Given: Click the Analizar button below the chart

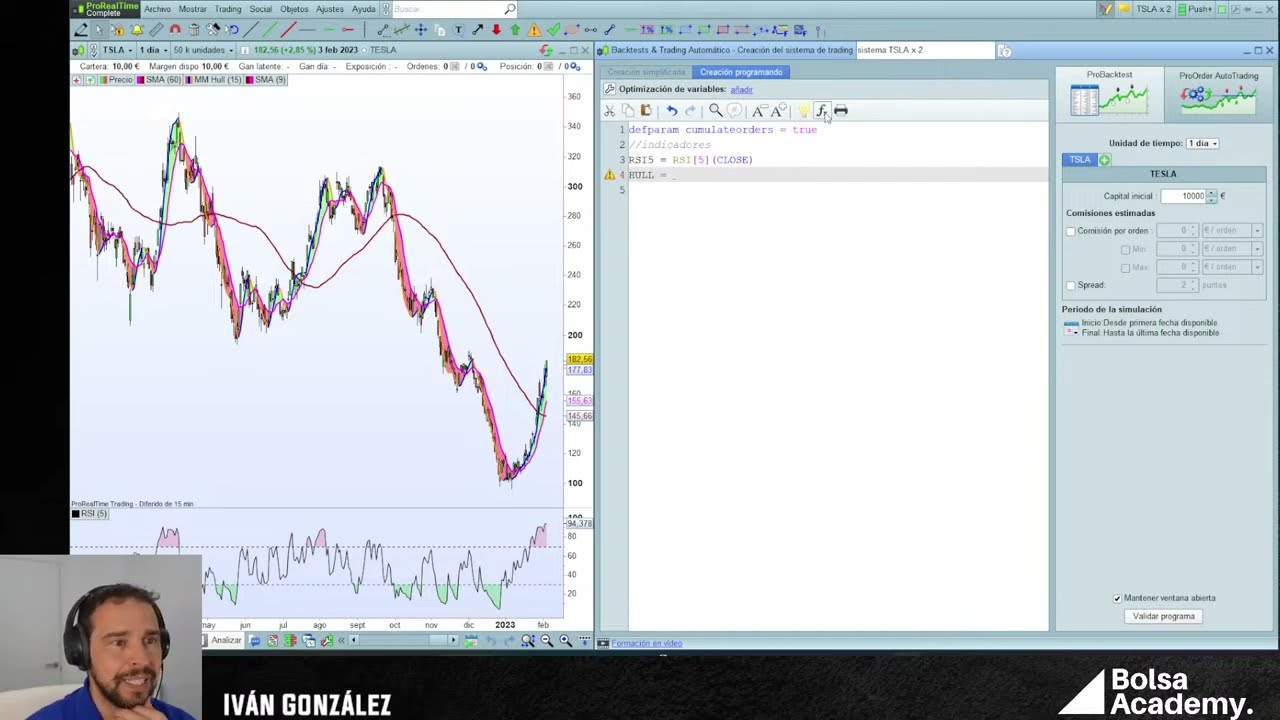Looking at the screenshot, I should pyautogui.click(x=226, y=640).
